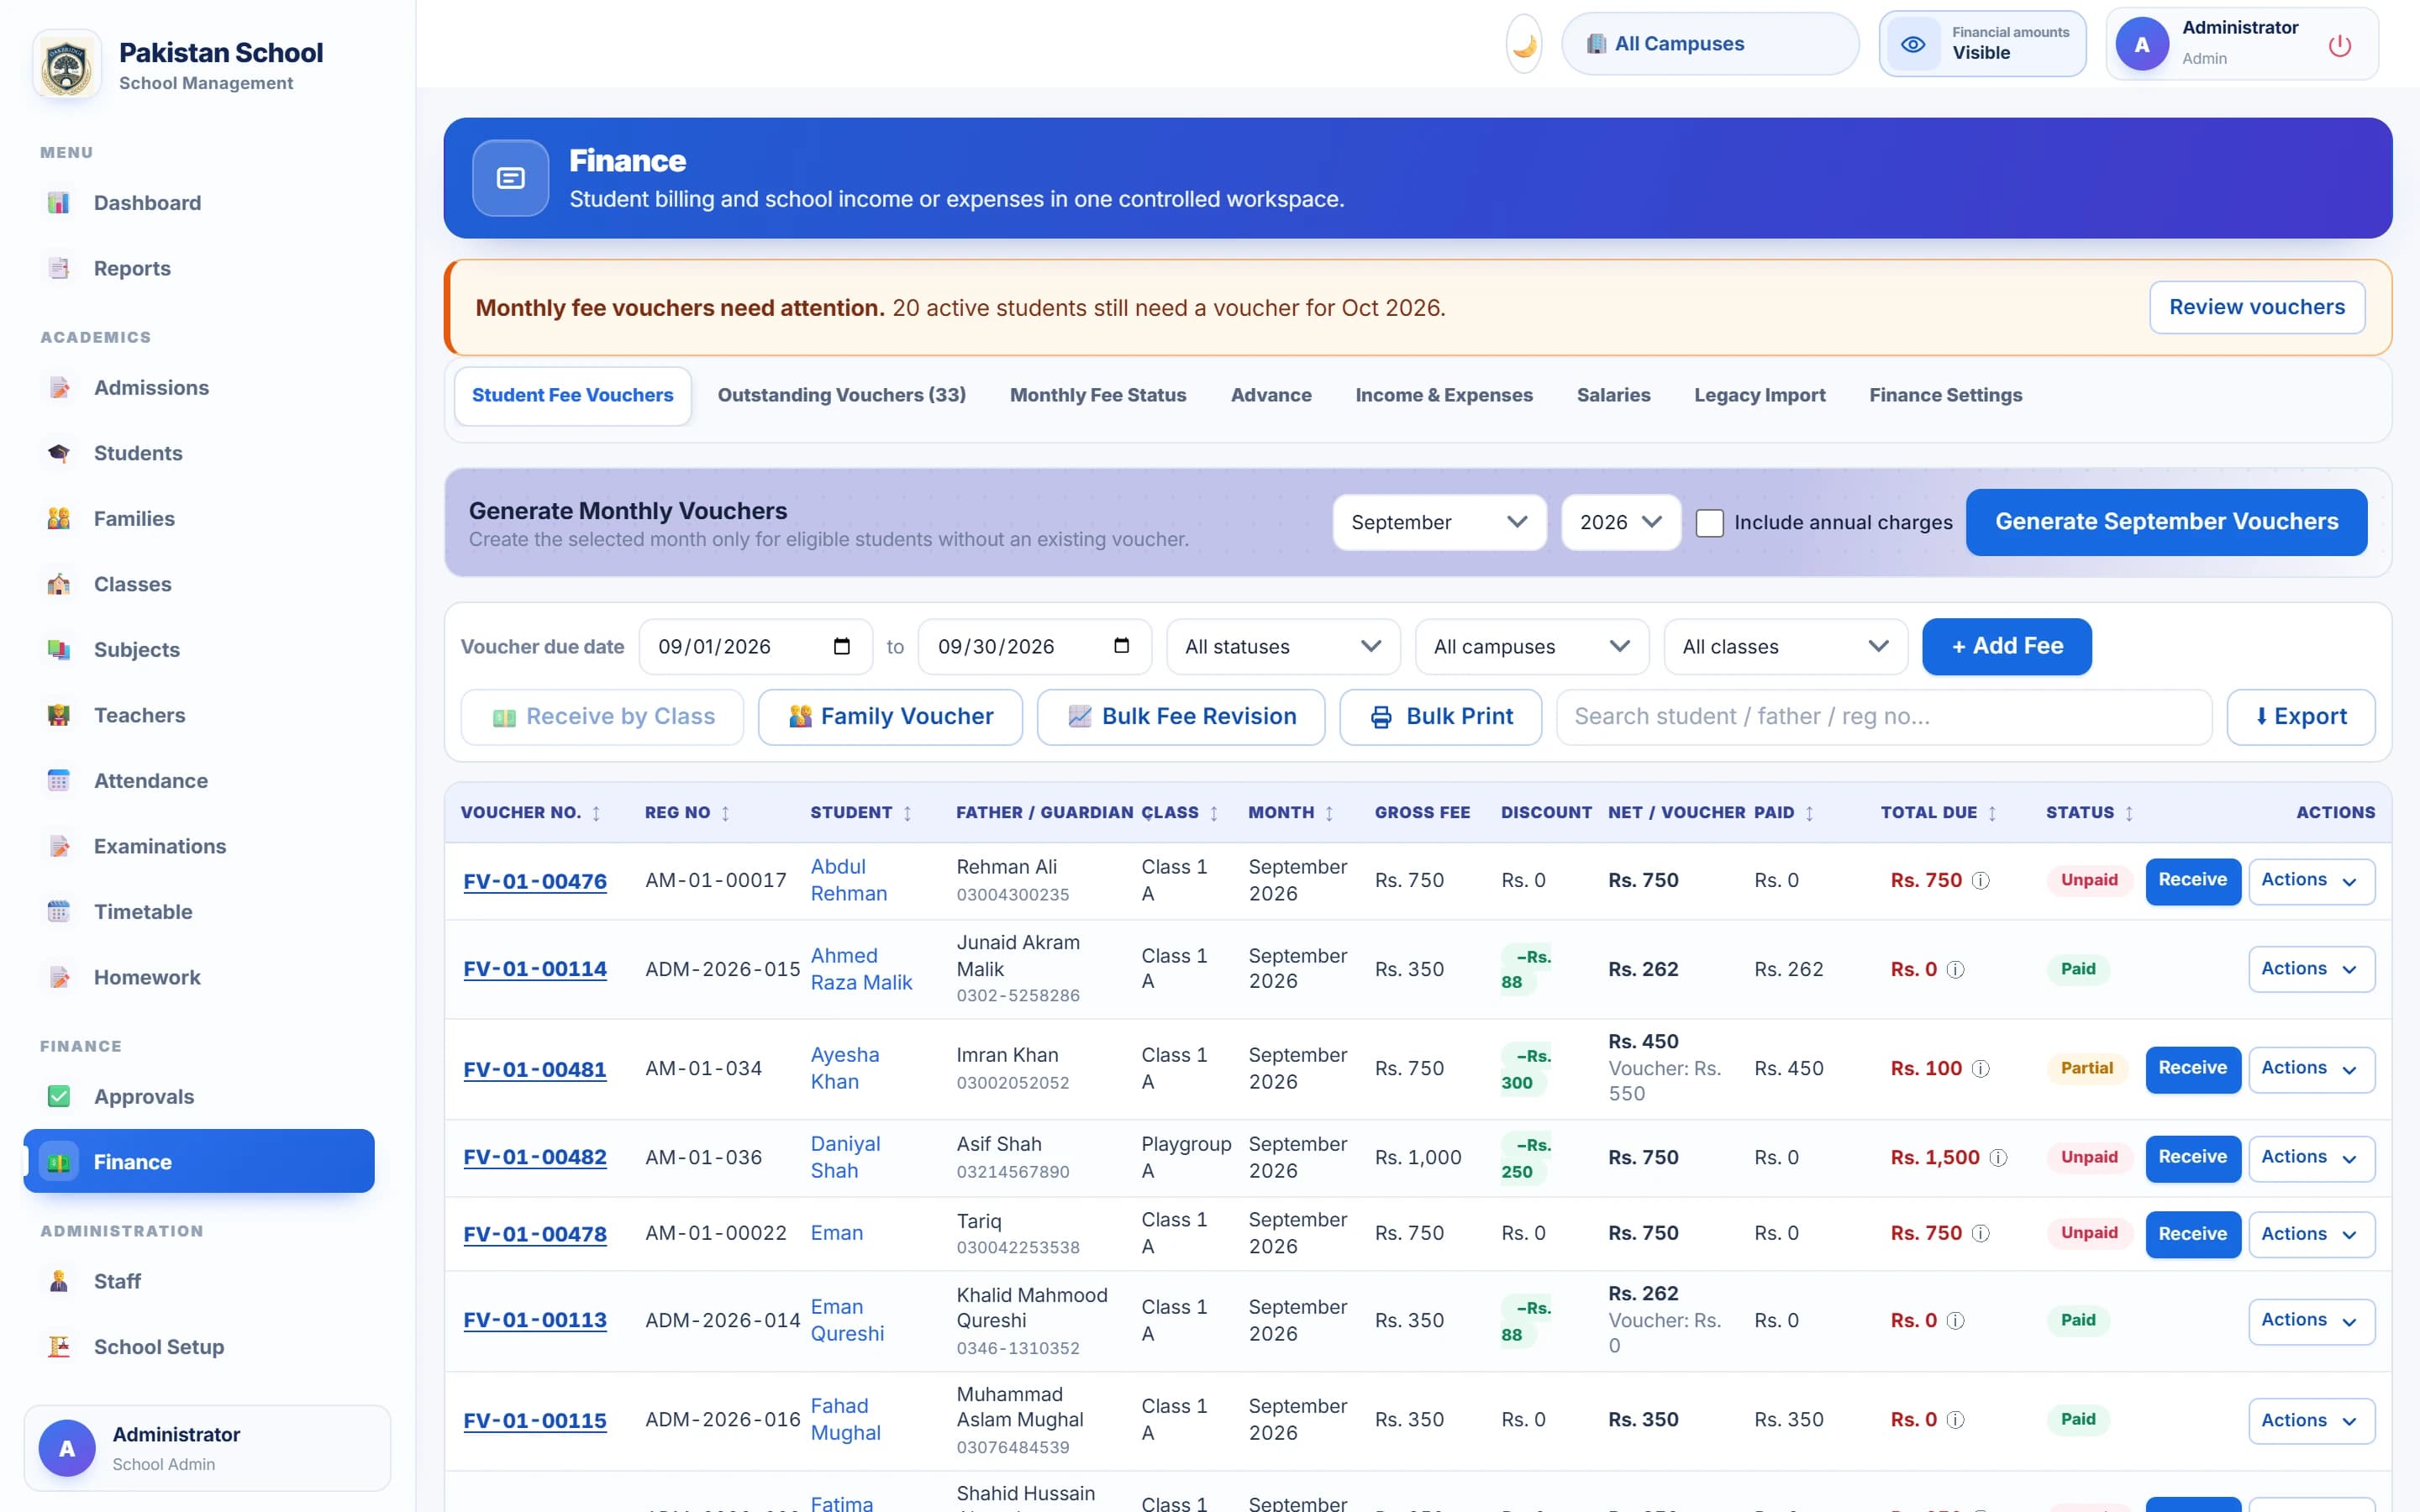Click the power logout icon
Image resolution: width=2420 pixels, height=1512 pixels.
click(x=2339, y=45)
